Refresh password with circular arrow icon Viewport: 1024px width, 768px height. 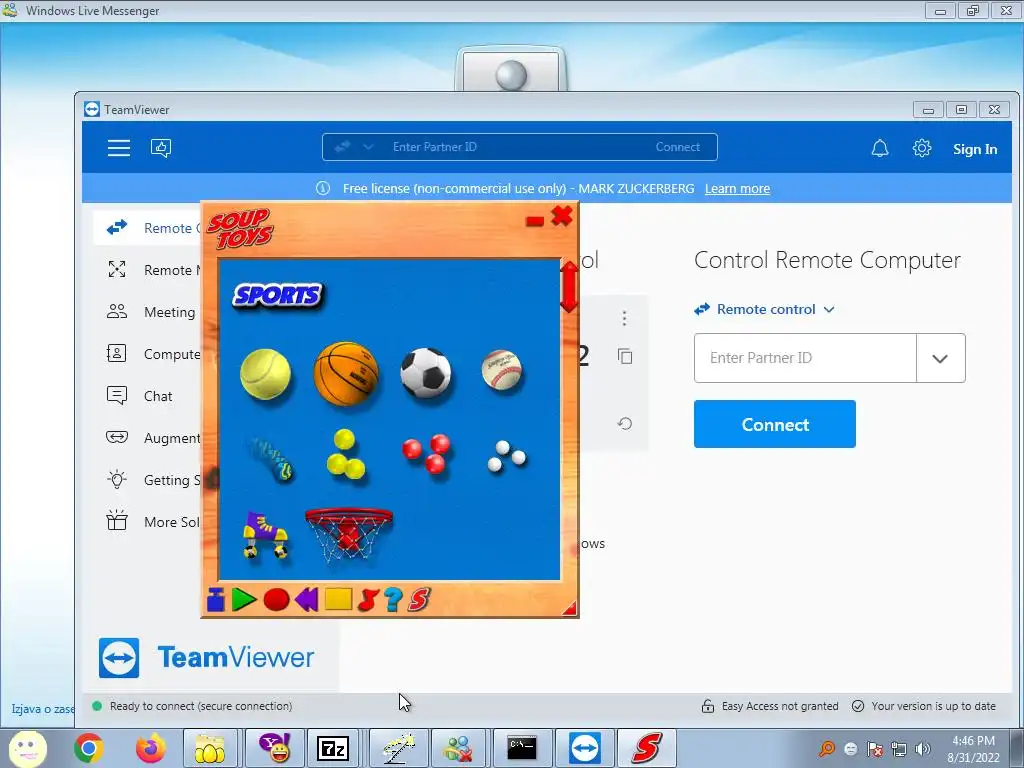coord(624,423)
